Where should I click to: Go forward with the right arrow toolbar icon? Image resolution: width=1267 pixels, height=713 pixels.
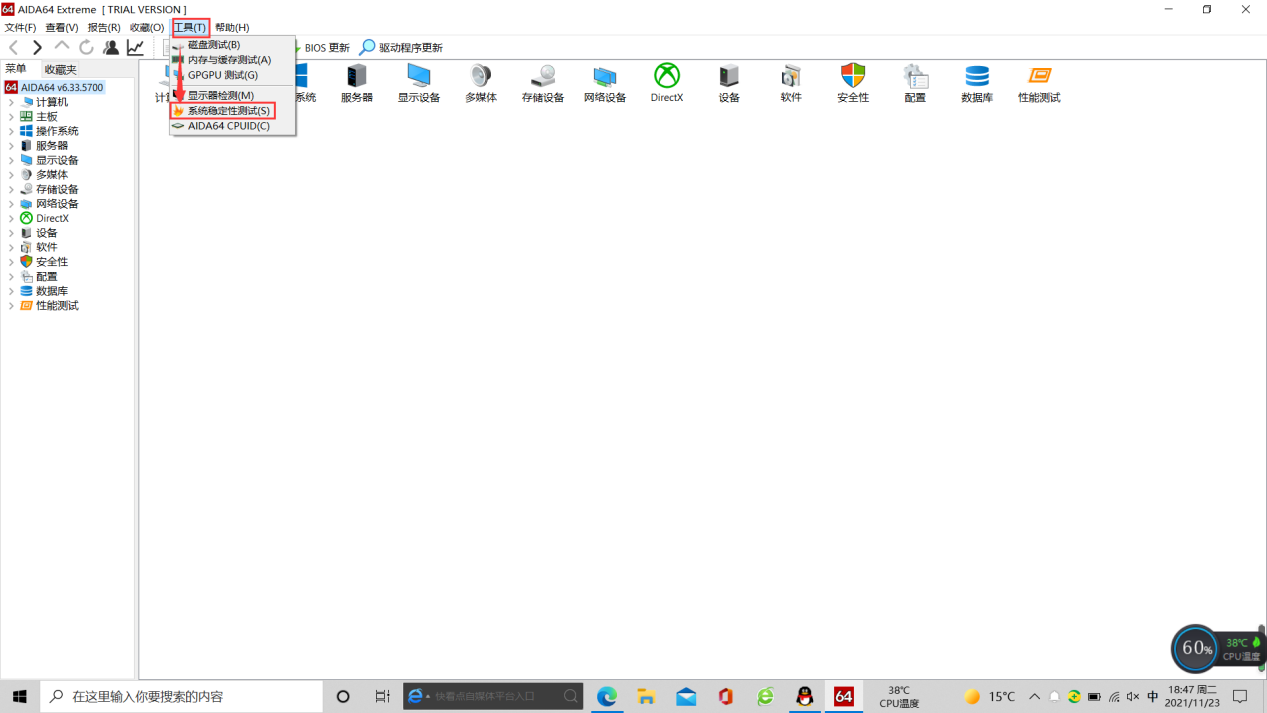click(37, 47)
